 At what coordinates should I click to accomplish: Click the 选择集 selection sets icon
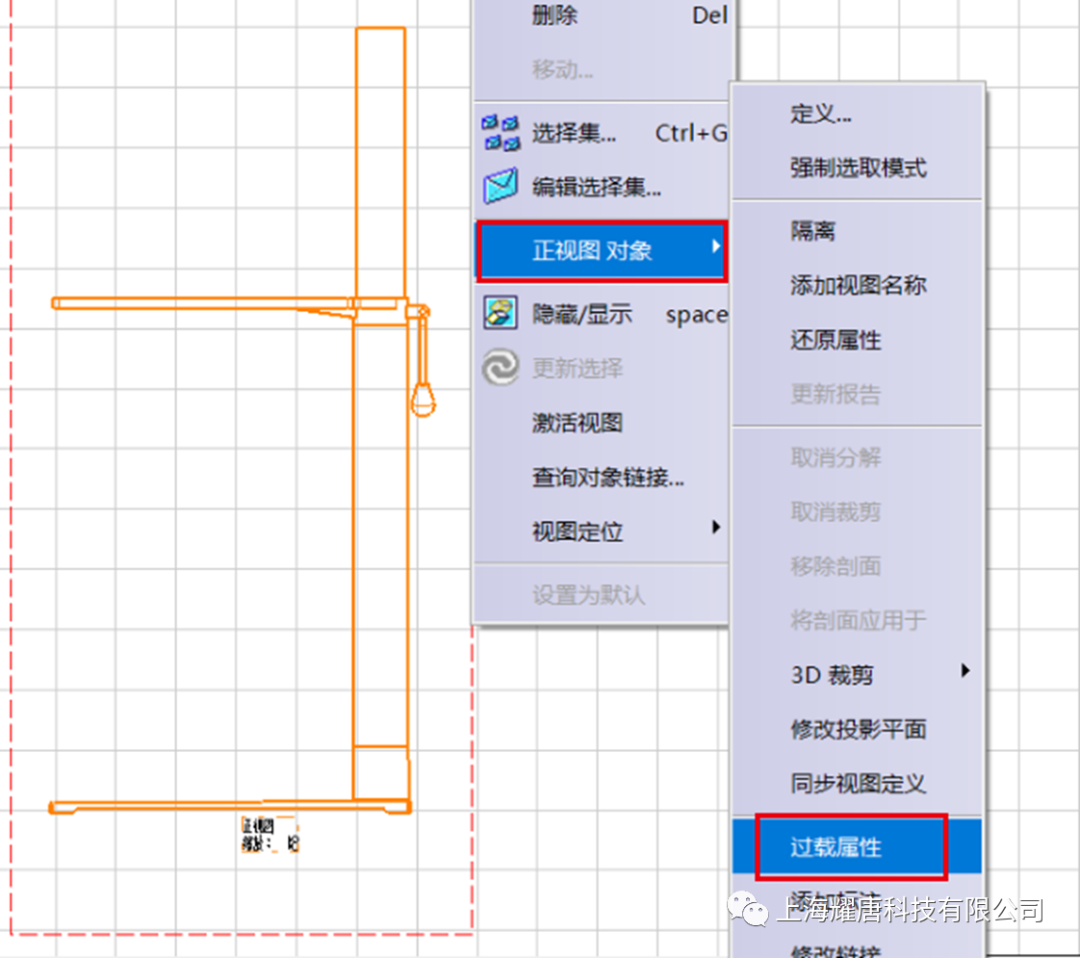(501, 132)
